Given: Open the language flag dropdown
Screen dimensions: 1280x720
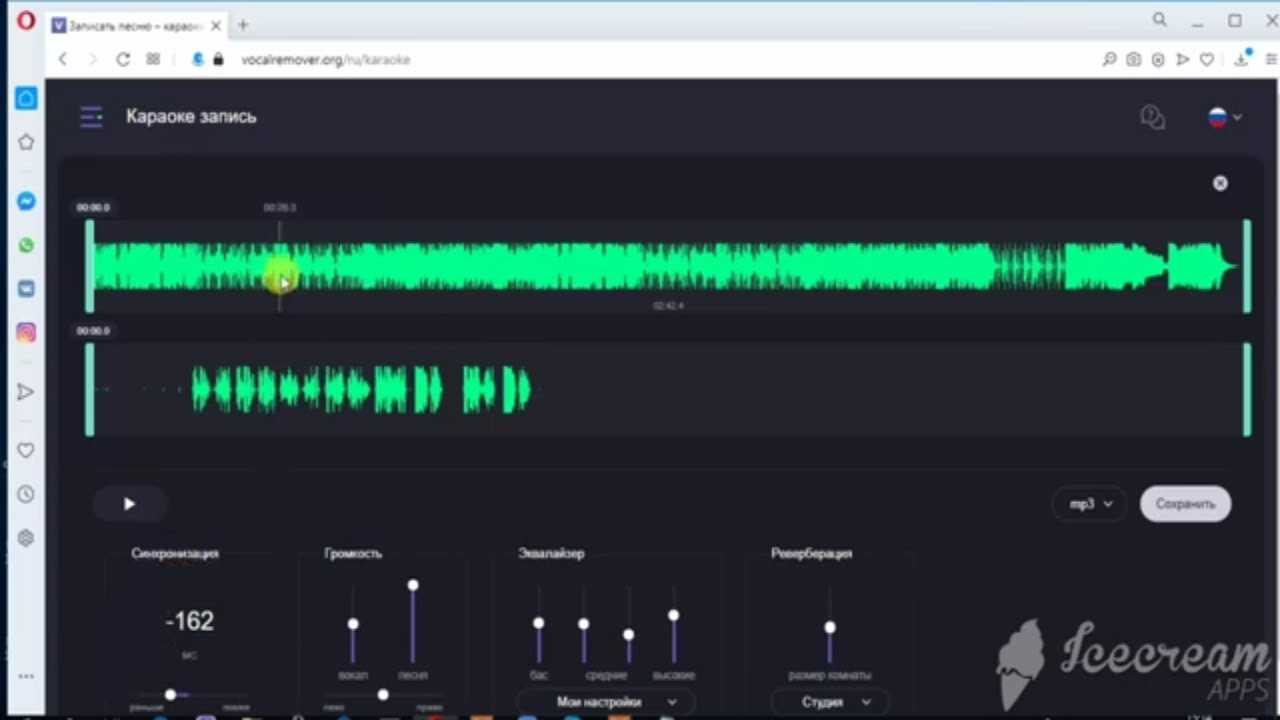Looking at the screenshot, I should 1225,117.
